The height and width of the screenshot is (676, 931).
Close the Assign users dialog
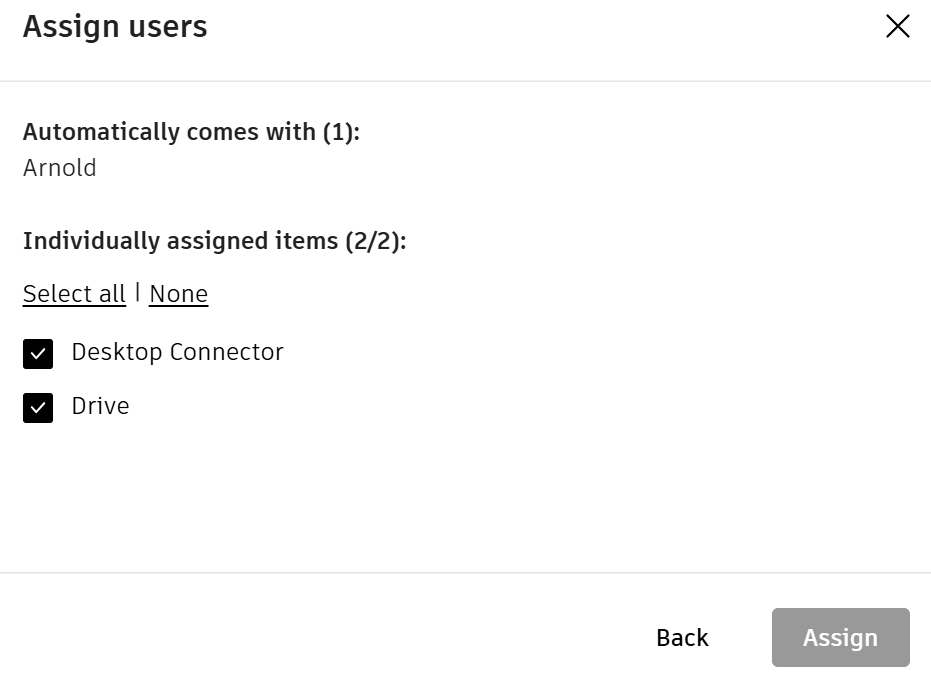coord(897,27)
